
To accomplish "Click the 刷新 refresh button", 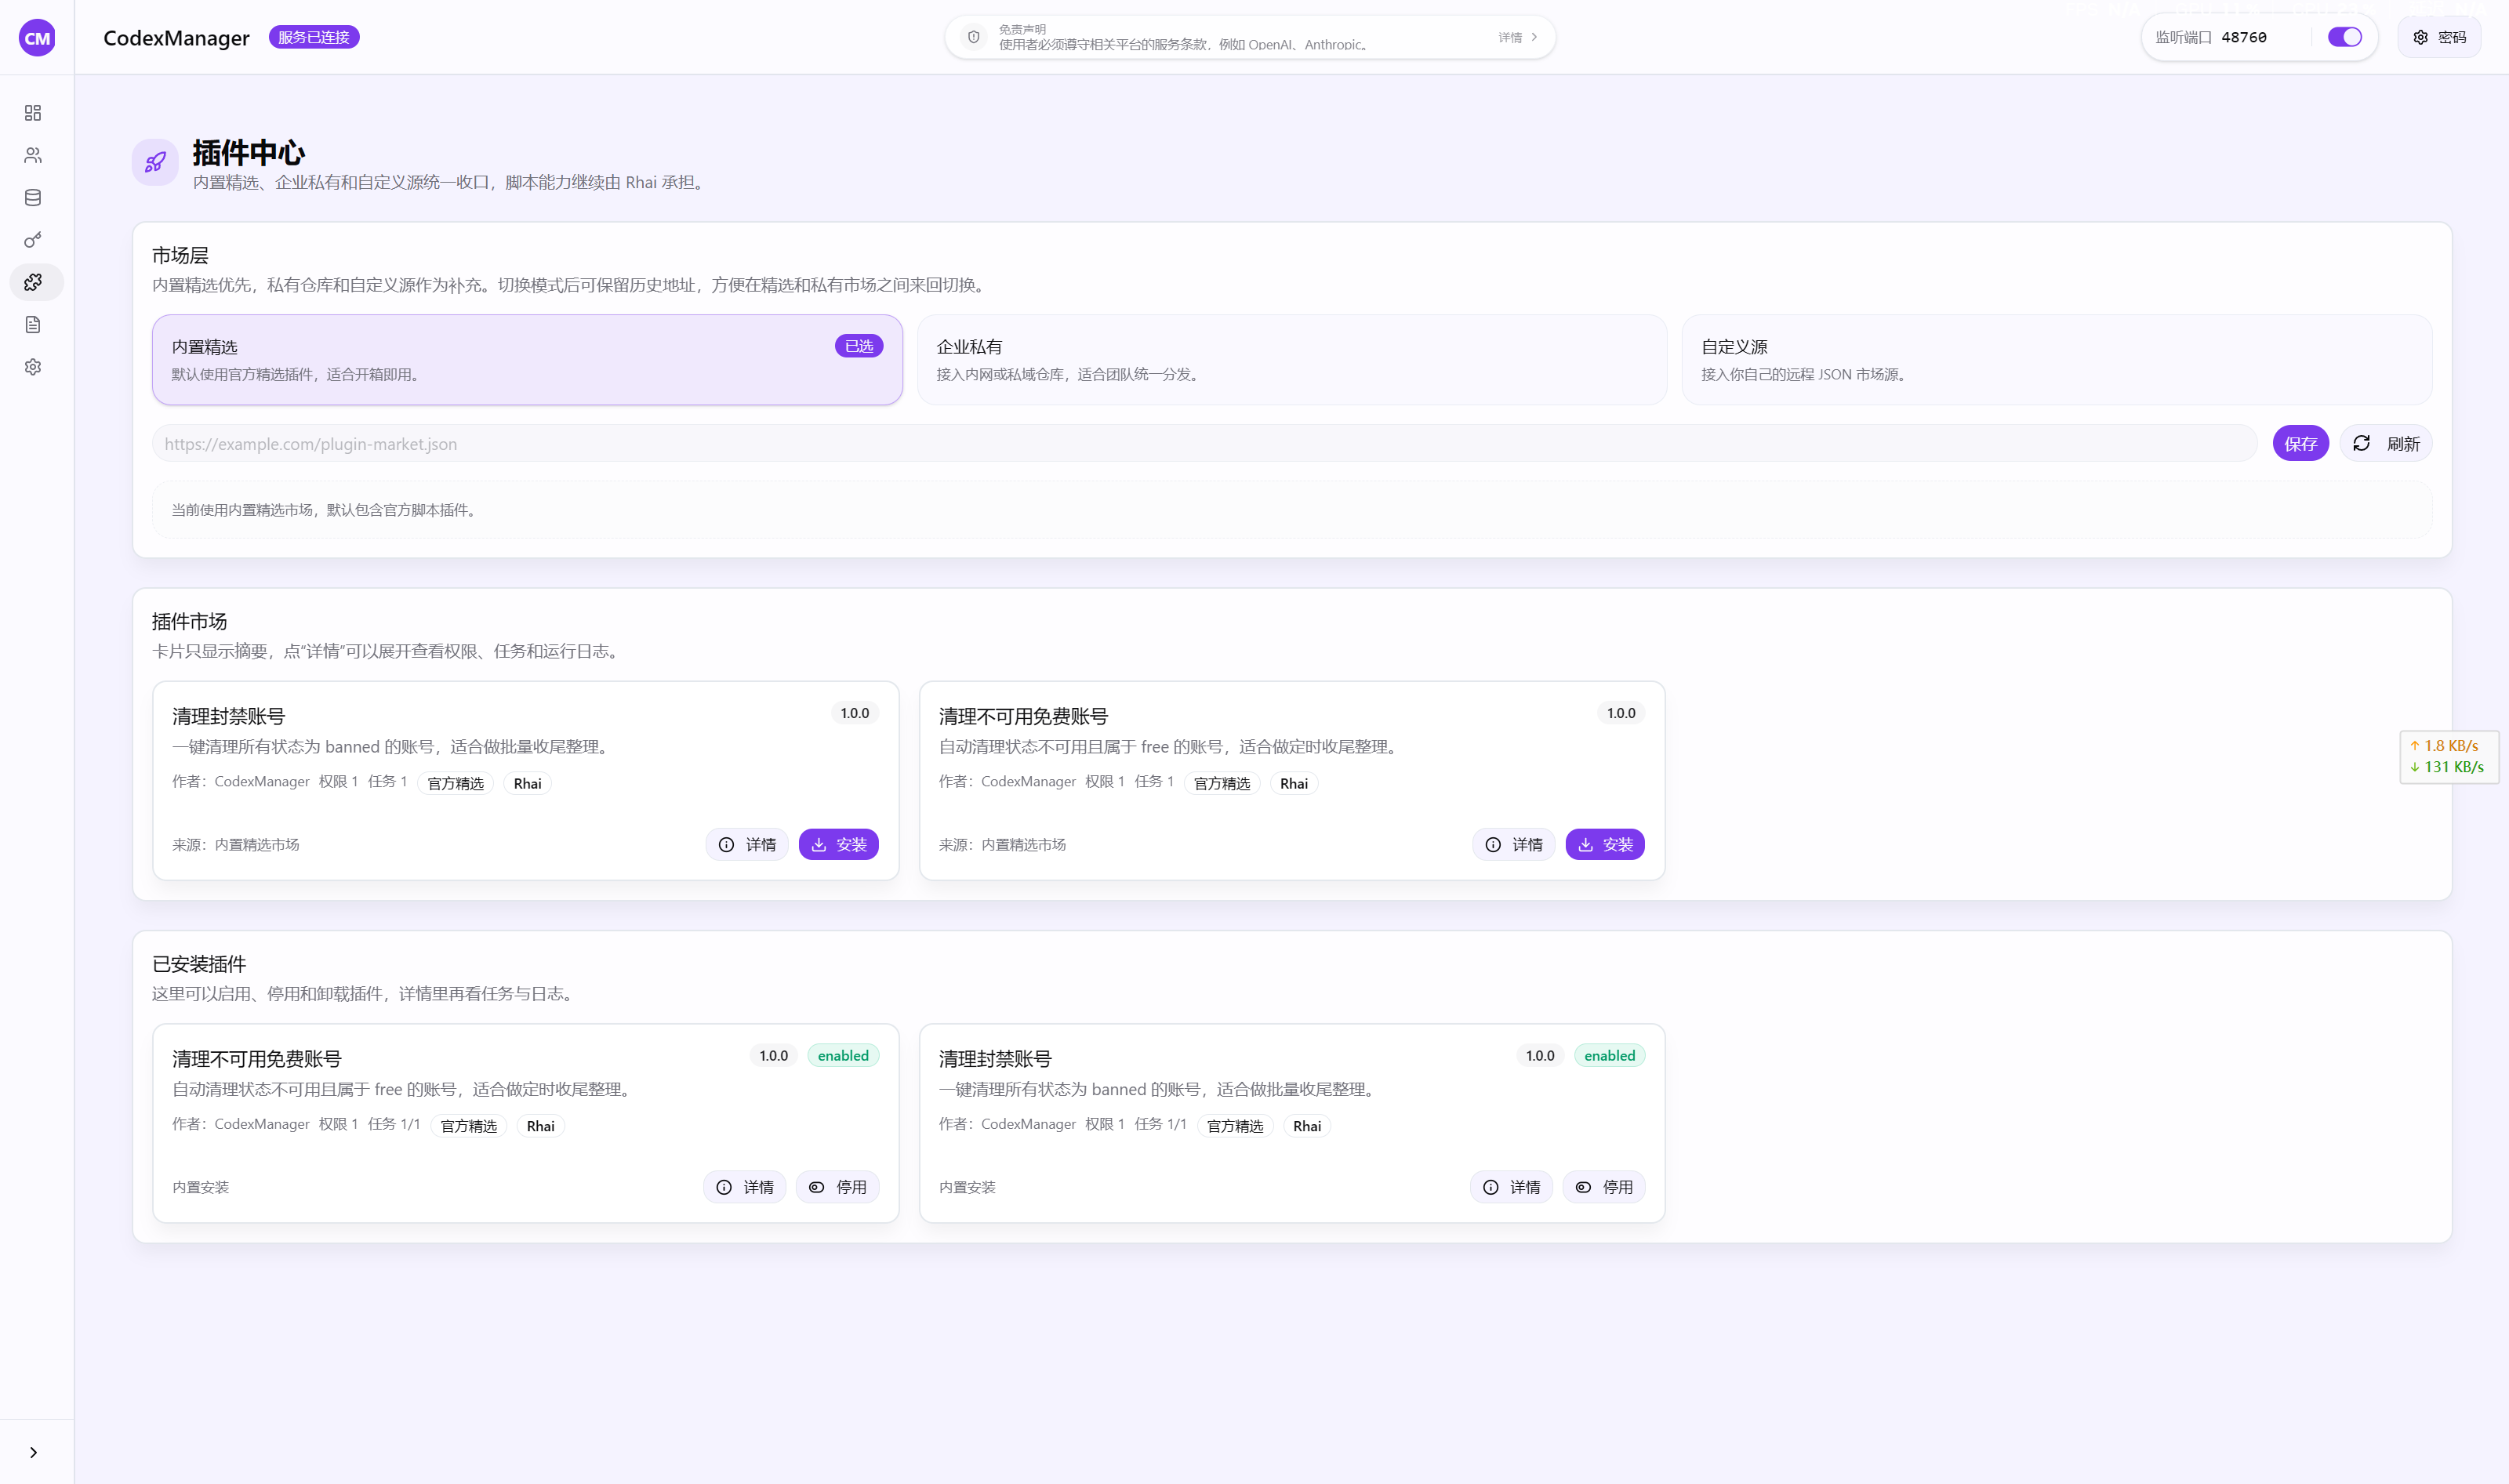I will (x=2385, y=444).
